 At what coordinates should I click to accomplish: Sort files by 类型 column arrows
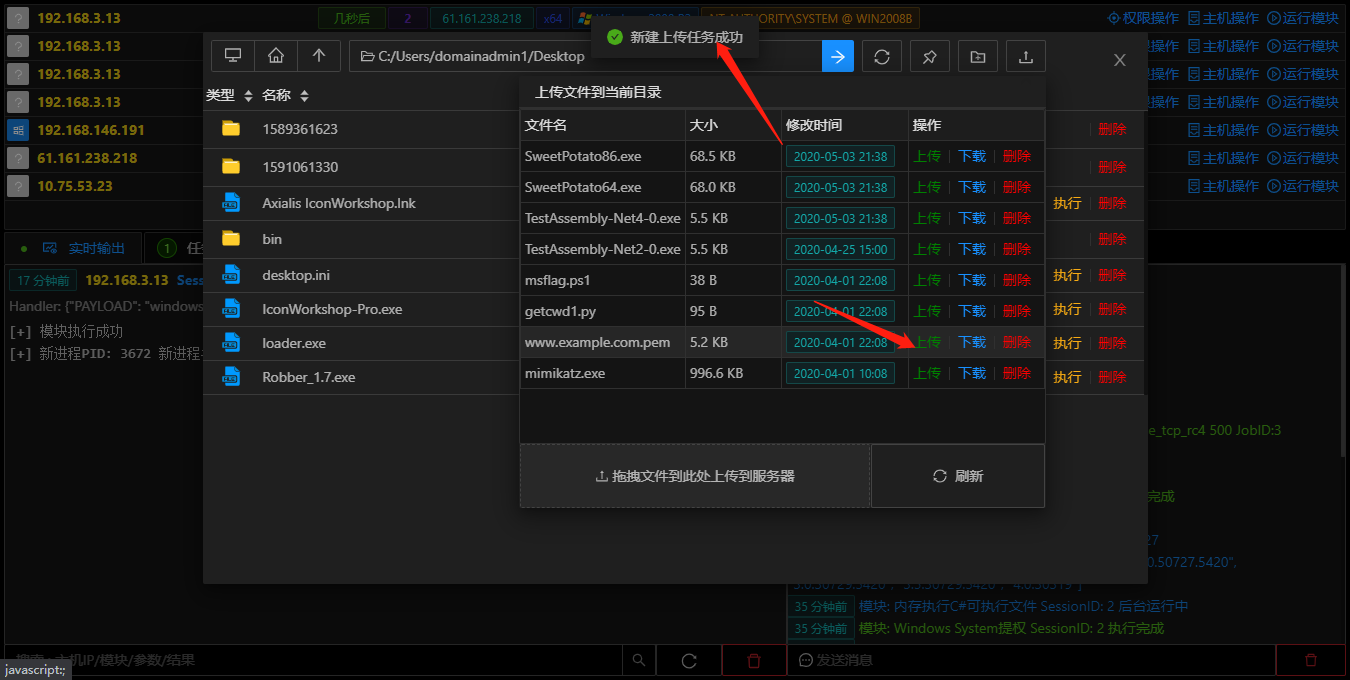(248, 96)
